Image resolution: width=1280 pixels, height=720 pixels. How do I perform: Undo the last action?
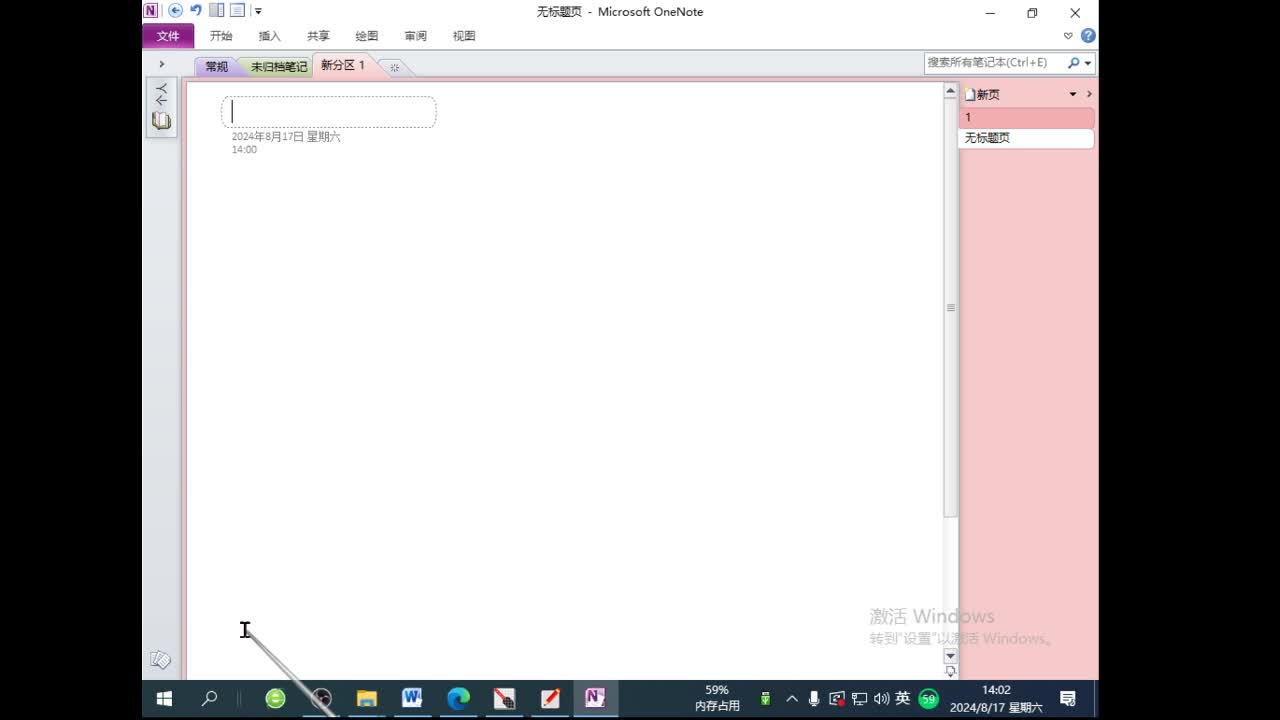pyautogui.click(x=196, y=11)
